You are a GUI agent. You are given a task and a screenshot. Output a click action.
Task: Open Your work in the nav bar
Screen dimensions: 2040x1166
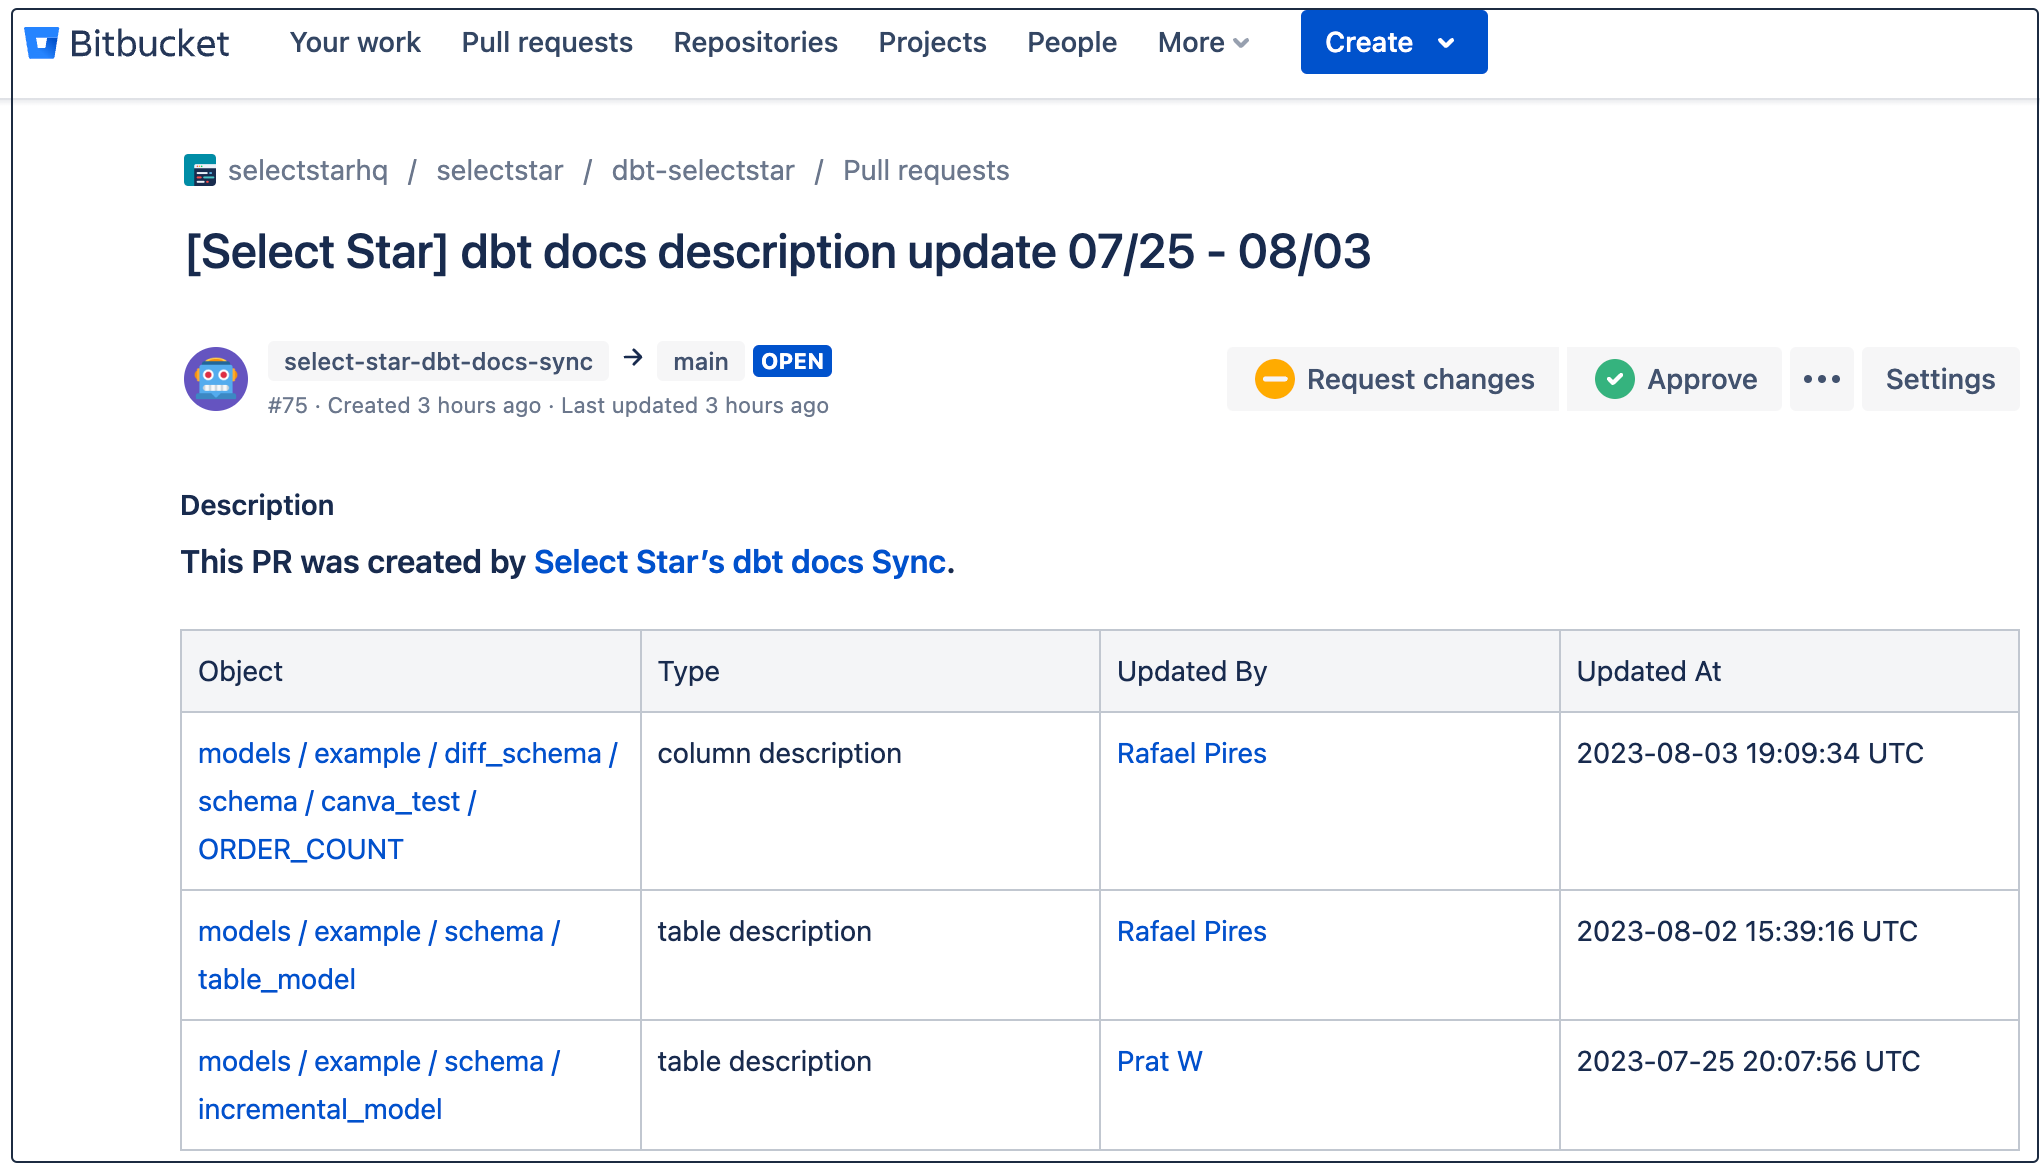(355, 43)
